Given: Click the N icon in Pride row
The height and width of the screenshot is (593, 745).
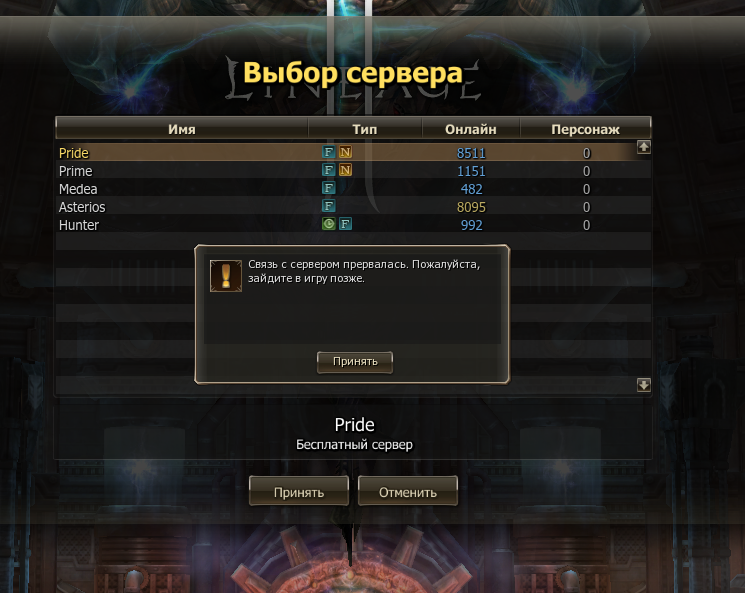Looking at the screenshot, I should (345, 152).
